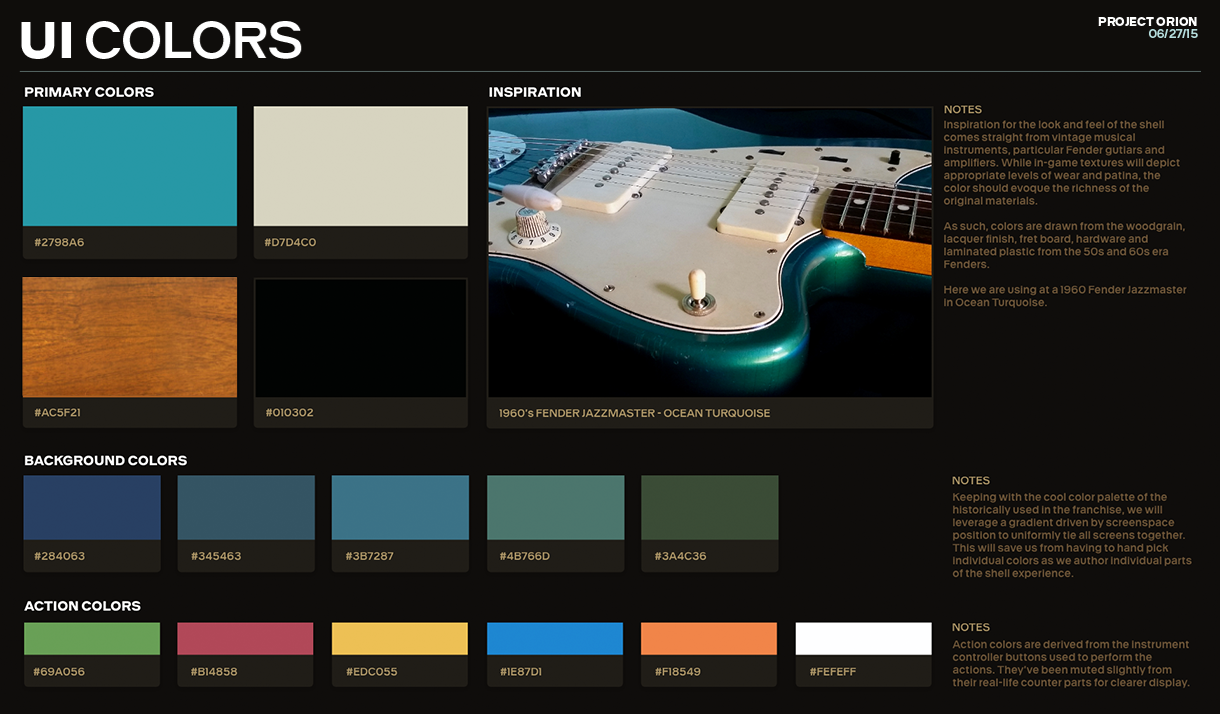Click the green #69A056 action swatch
Viewport: 1220px width, 714px height.
coord(92,639)
